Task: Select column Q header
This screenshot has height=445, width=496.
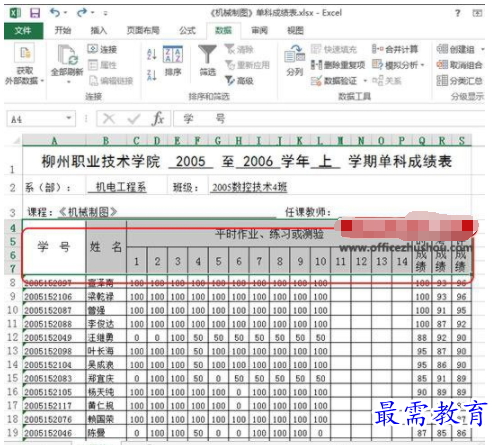Action: 422,141
